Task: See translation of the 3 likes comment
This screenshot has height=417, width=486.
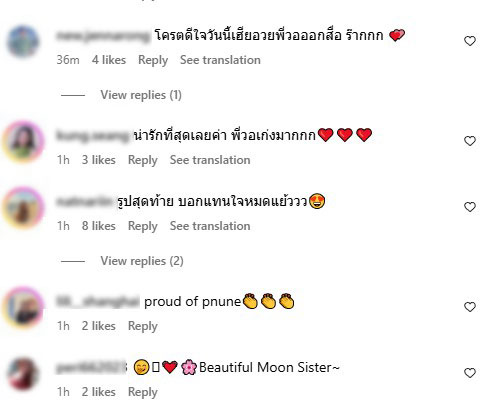Action: pyautogui.click(x=210, y=160)
